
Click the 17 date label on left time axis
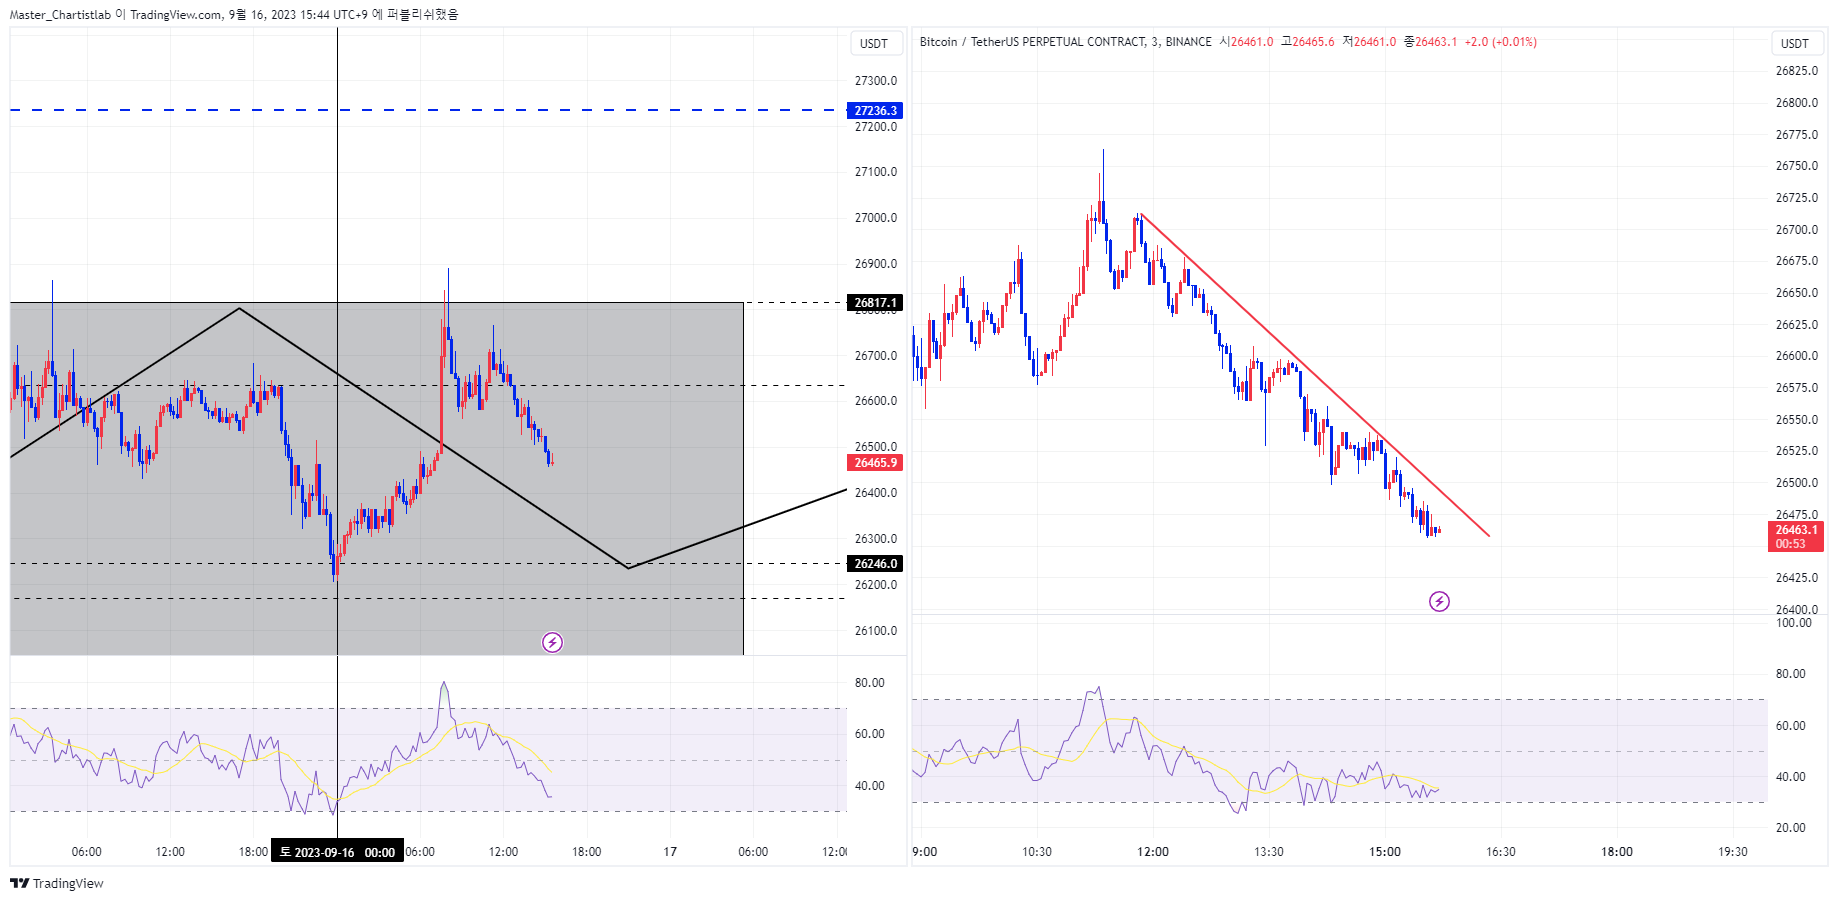click(670, 852)
